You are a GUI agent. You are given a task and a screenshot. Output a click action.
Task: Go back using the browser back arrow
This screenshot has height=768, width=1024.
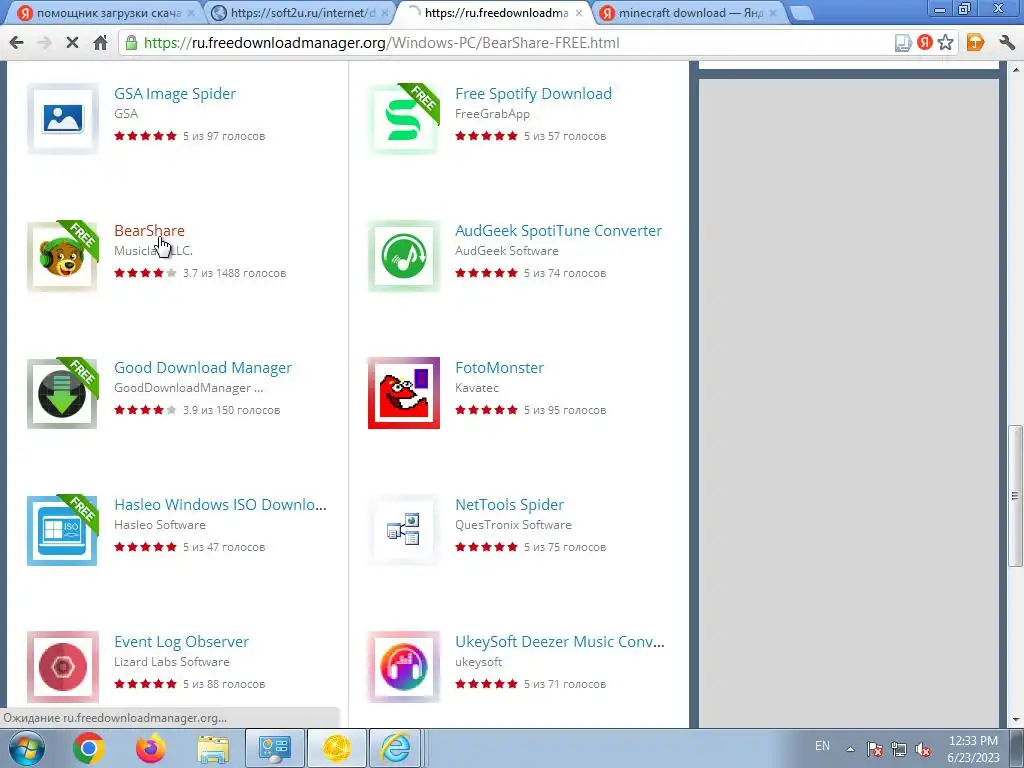click(x=17, y=43)
